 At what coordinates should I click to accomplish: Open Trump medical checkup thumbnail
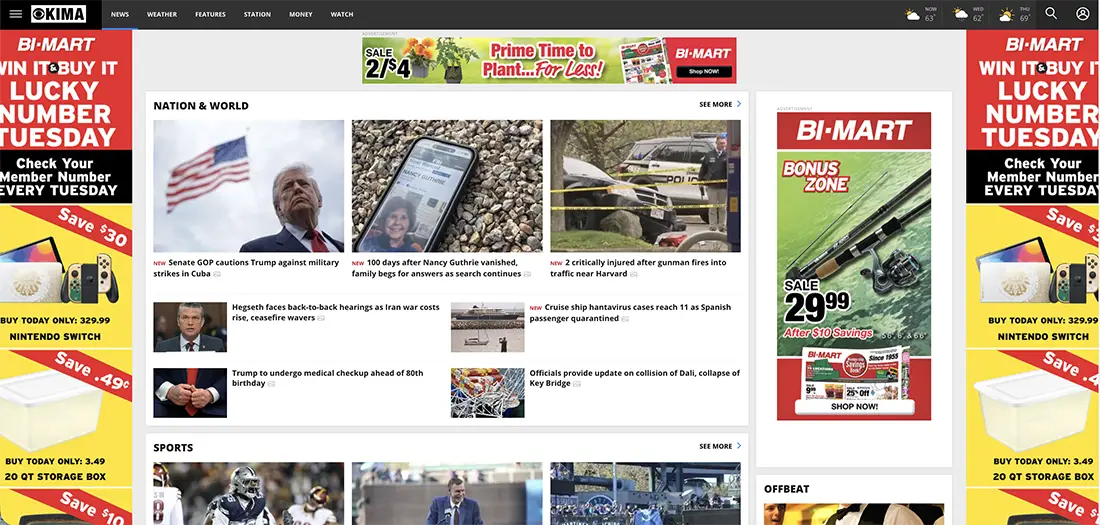[190, 393]
